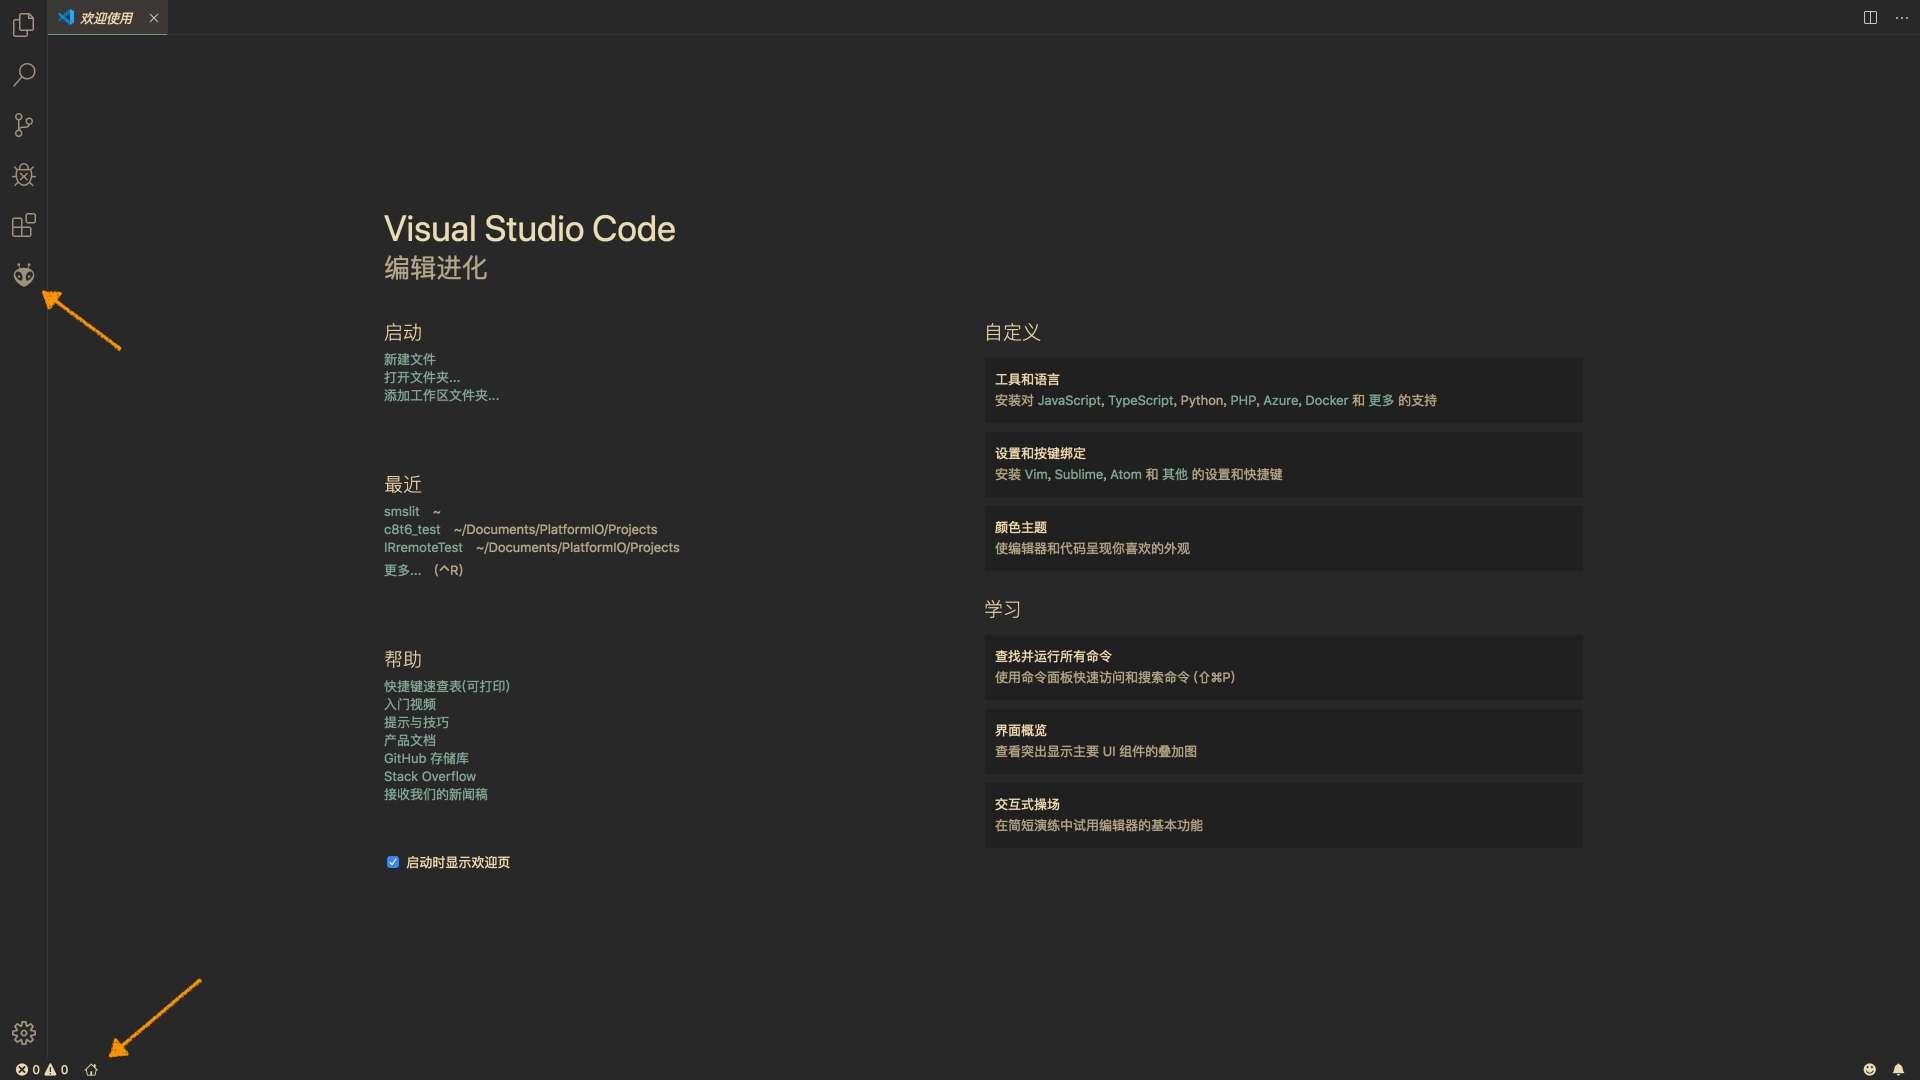
Task: Open the PlatformIO sidebar icon
Action: 24,275
